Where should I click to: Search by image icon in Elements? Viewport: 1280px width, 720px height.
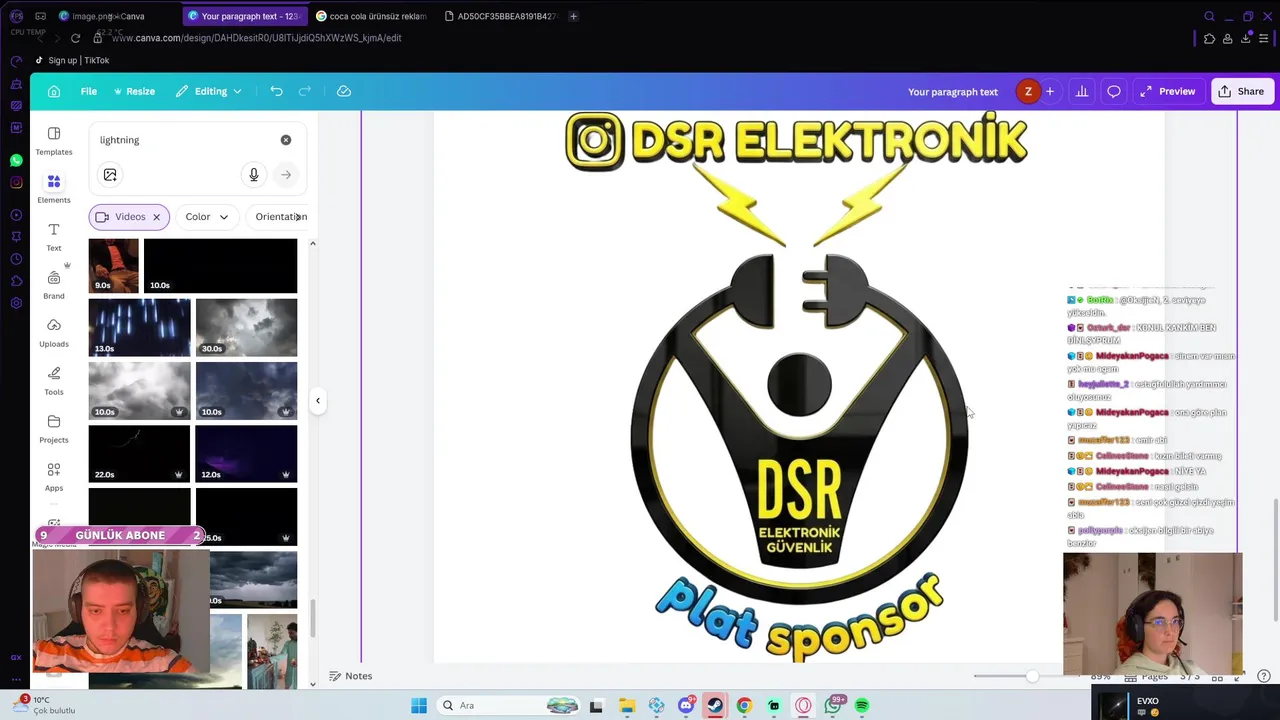110,175
